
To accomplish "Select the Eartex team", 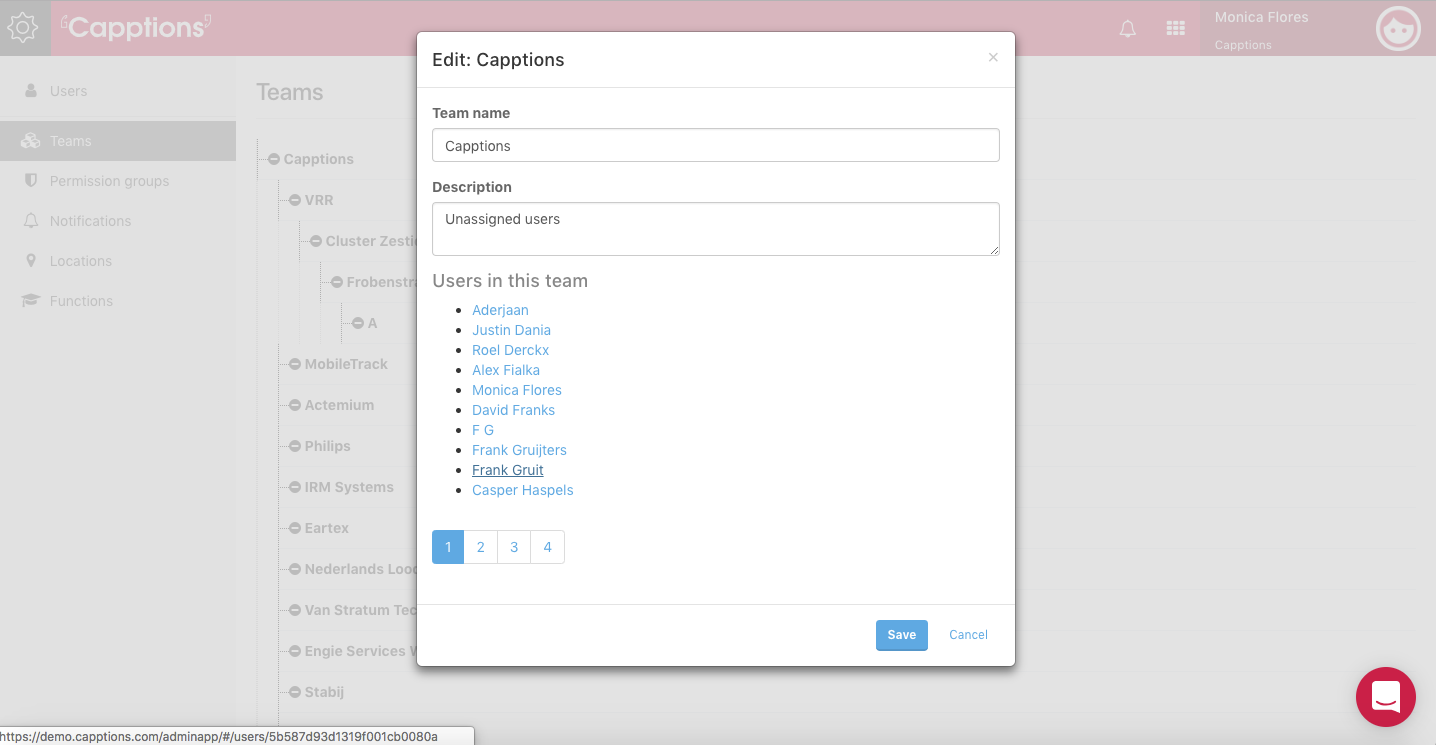I will tap(327, 528).
